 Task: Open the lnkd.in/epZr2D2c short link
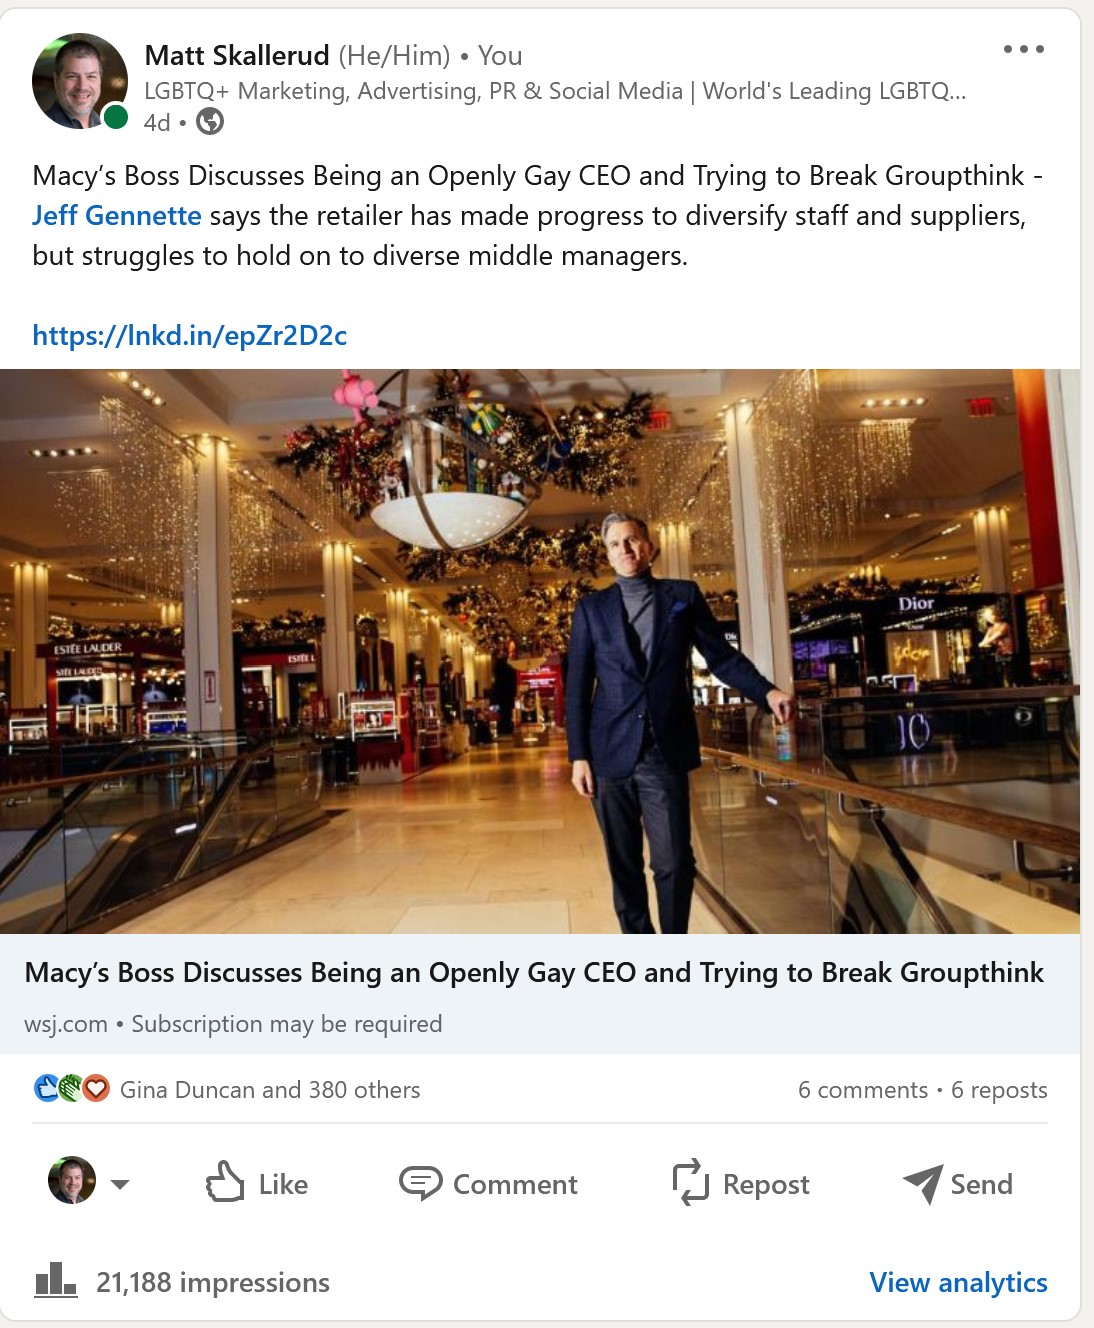[190, 335]
